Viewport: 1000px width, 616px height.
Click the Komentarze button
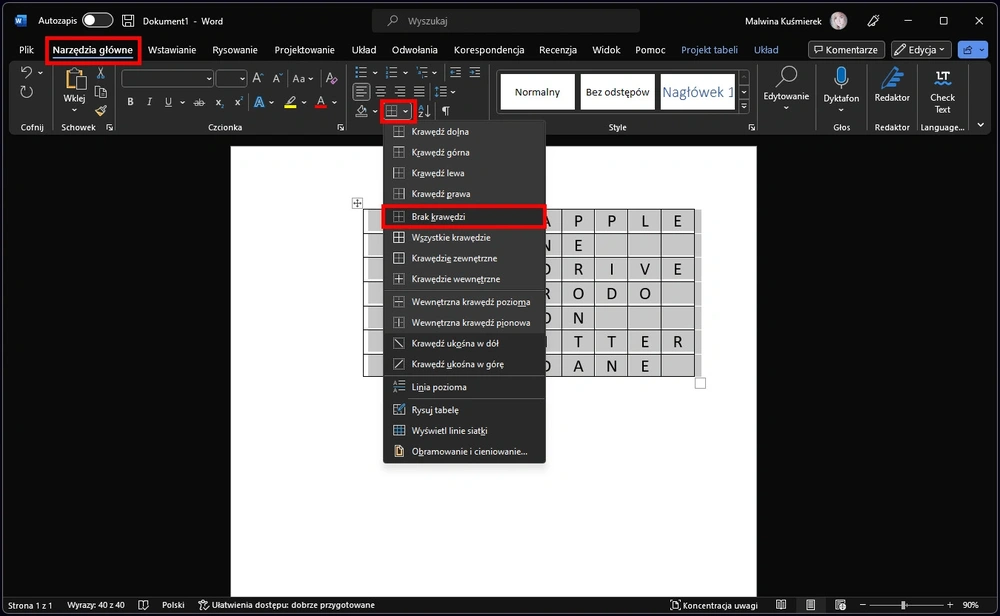(x=846, y=50)
